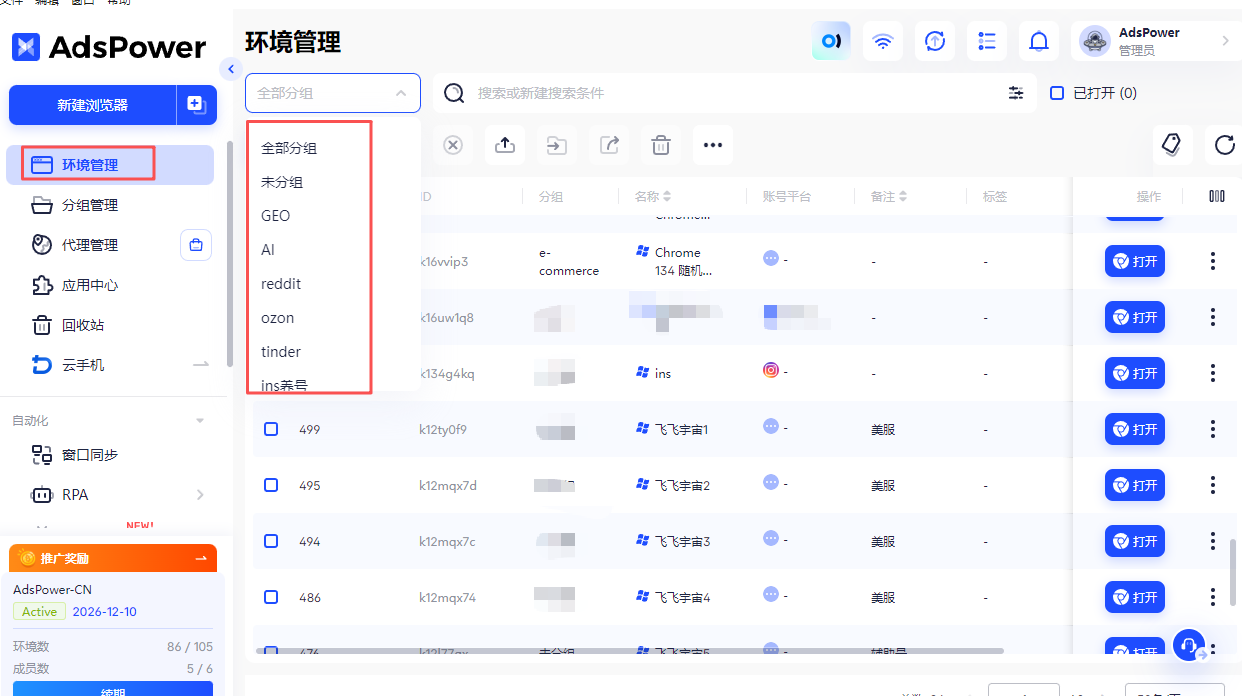Open column settings icon beside 操作

(1217, 196)
